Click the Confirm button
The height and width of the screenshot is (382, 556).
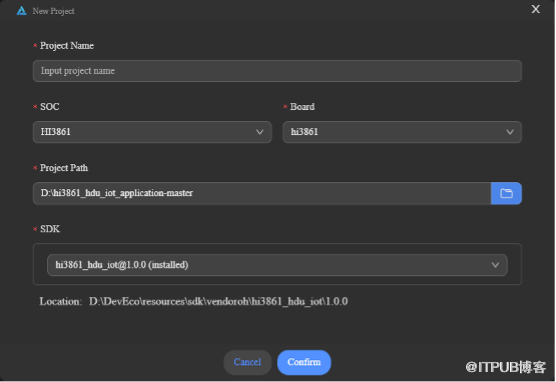coord(304,362)
